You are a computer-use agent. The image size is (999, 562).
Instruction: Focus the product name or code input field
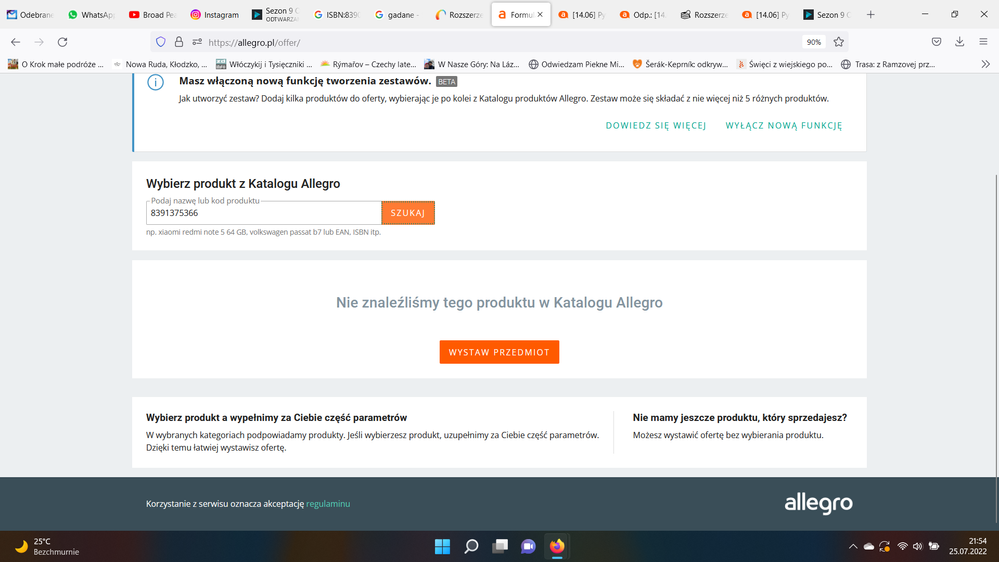coord(264,213)
